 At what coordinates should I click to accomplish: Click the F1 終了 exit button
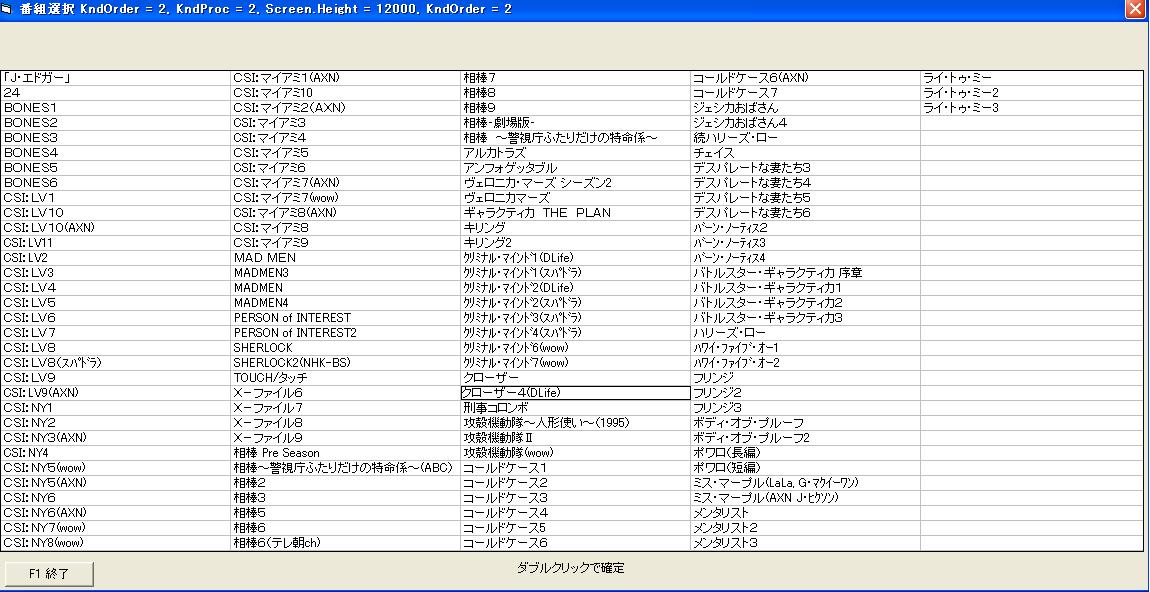click(x=50, y=574)
